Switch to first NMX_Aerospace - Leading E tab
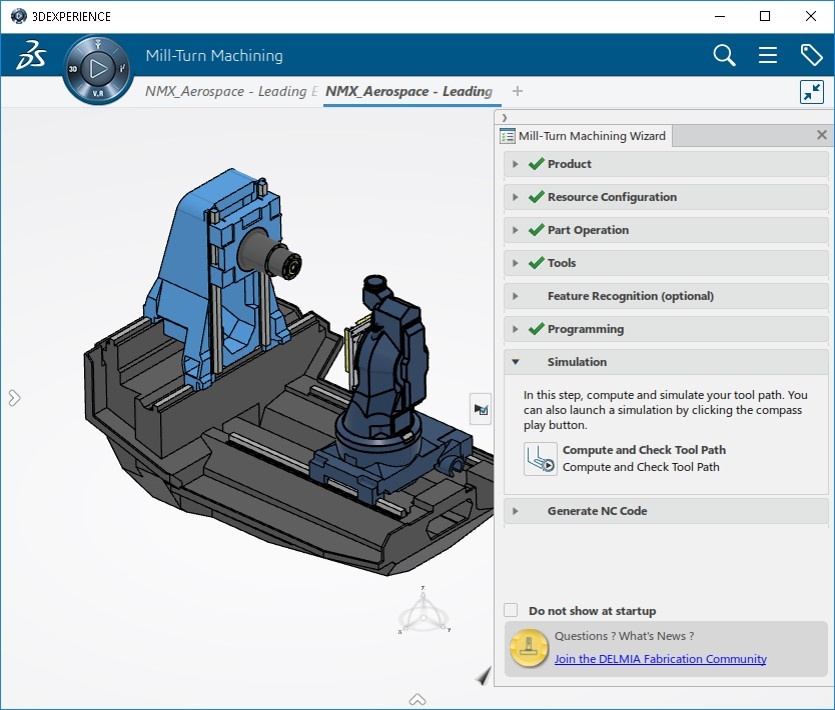This screenshot has width=835, height=710. (231, 92)
